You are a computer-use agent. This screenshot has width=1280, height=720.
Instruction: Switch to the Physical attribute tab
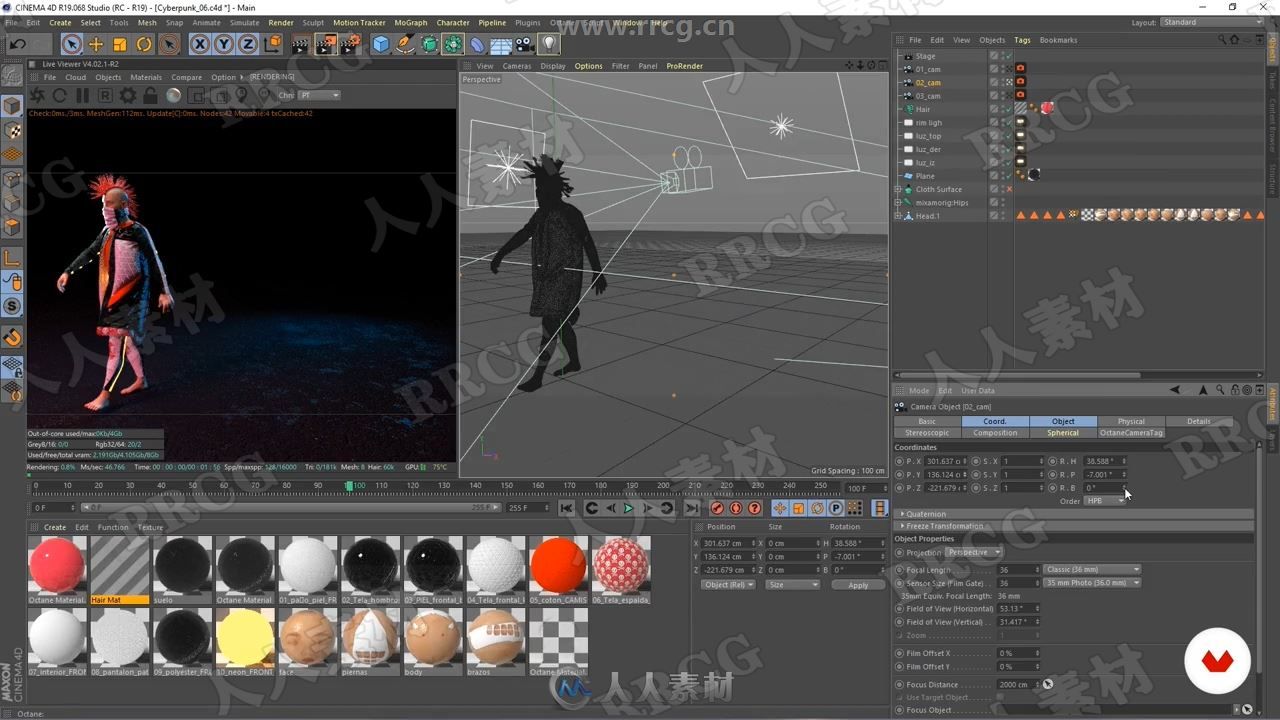(1131, 421)
